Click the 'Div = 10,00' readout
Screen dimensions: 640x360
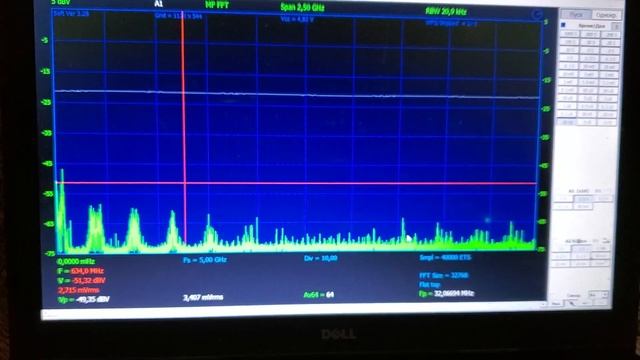320,258
